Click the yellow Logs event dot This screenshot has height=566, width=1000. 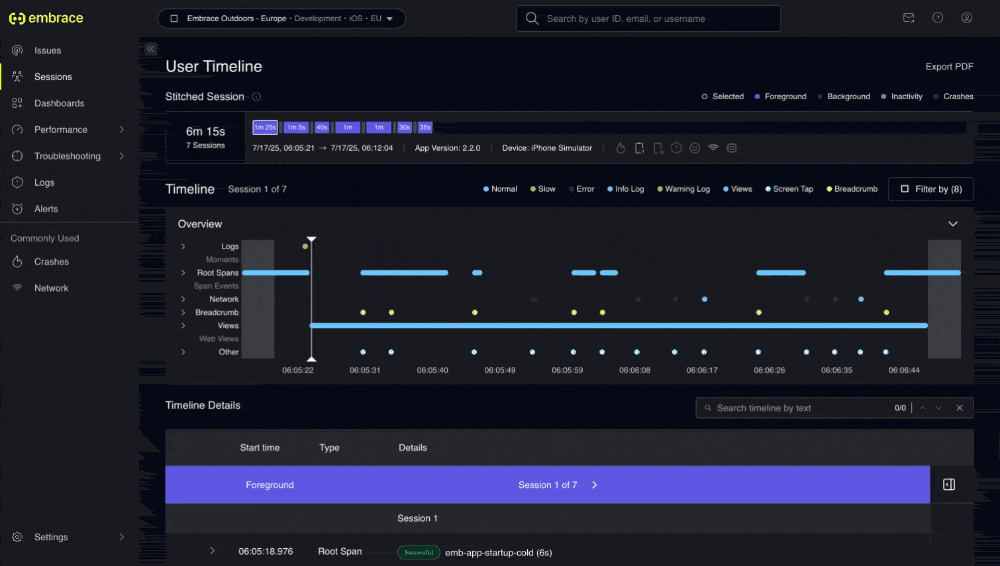click(305, 246)
